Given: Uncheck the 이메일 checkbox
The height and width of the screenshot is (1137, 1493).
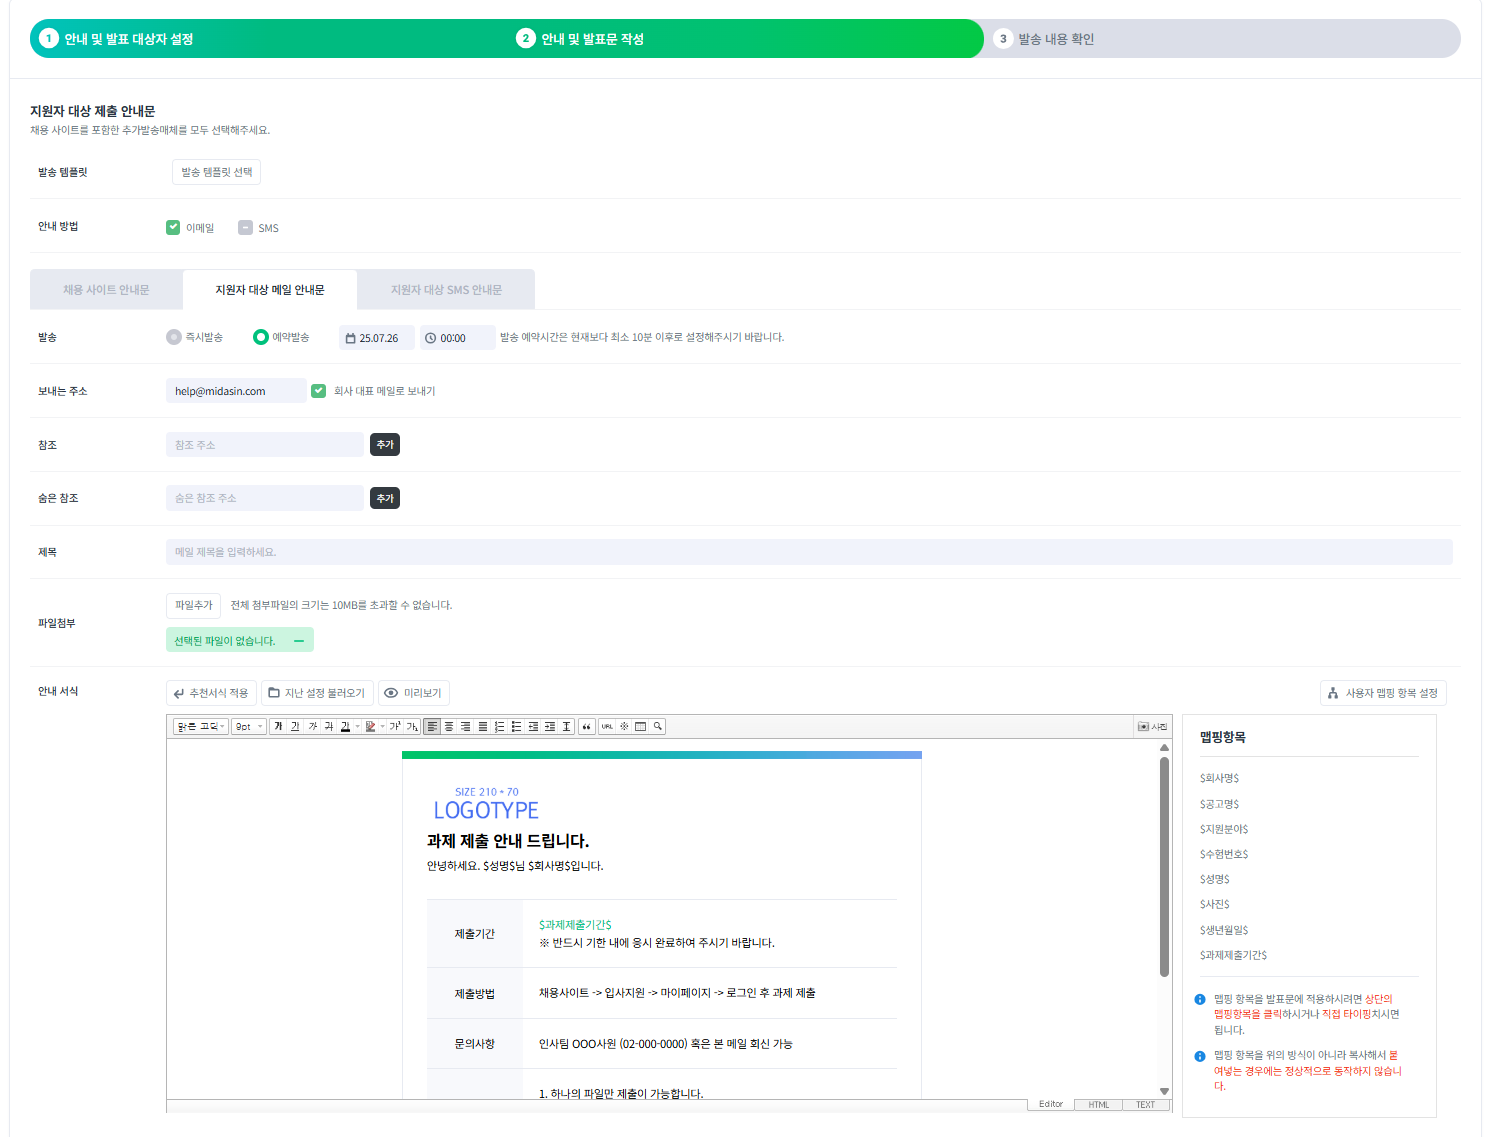Looking at the screenshot, I should [x=173, y=227].
